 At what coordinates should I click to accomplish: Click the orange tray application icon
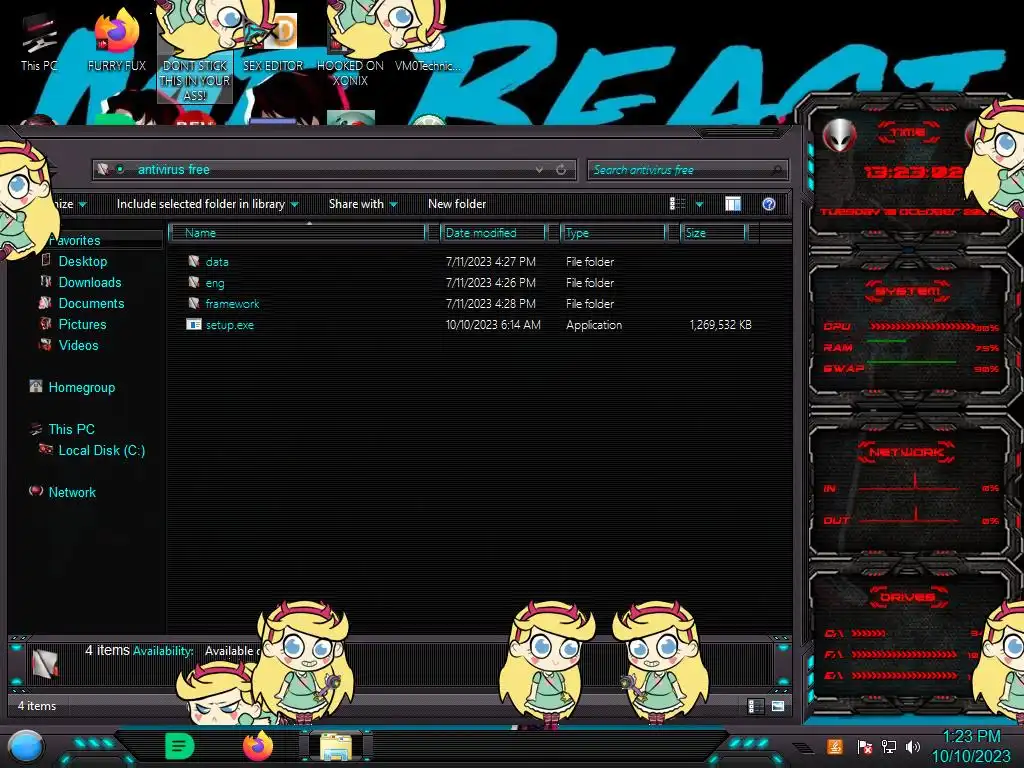[835, 746]
